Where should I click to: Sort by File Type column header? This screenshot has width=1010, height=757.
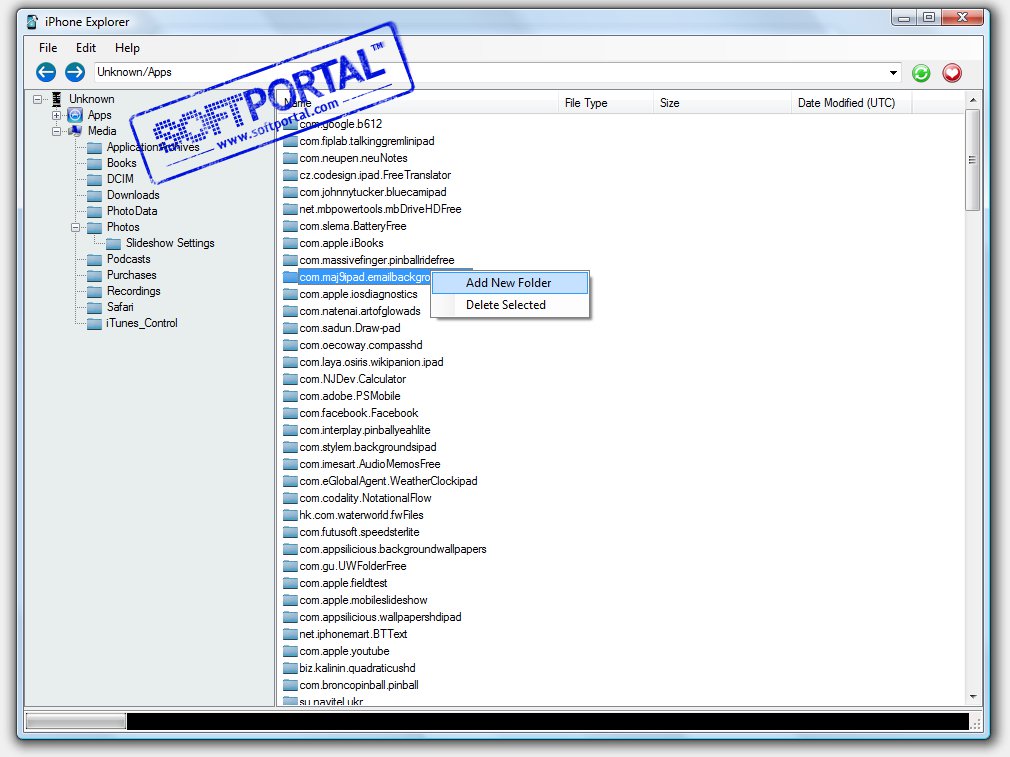[x=586, y=103]
